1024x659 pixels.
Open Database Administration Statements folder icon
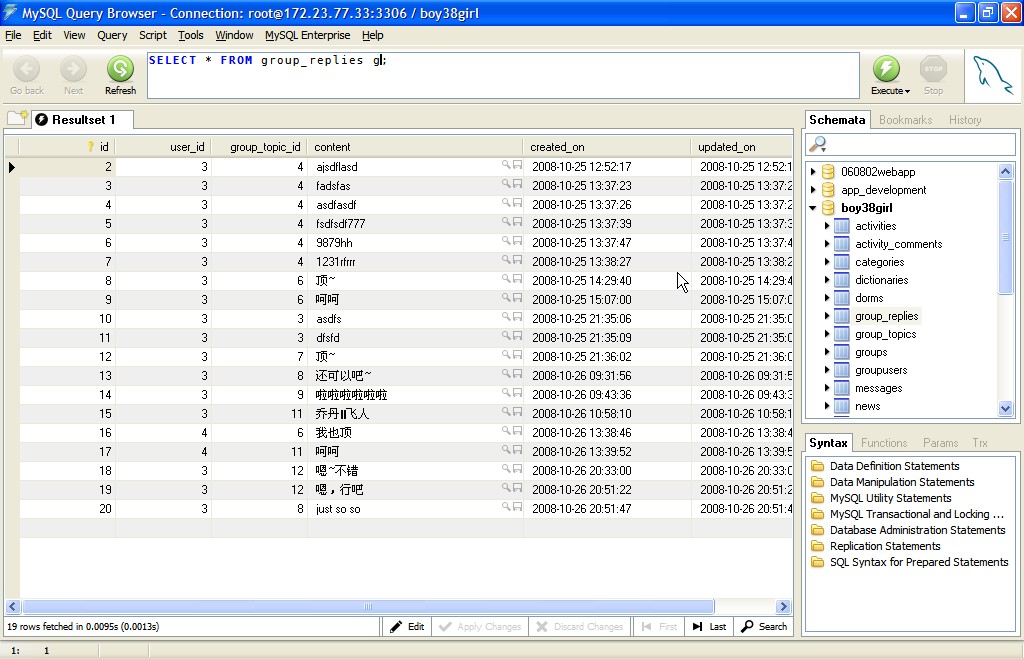point(817,530)
